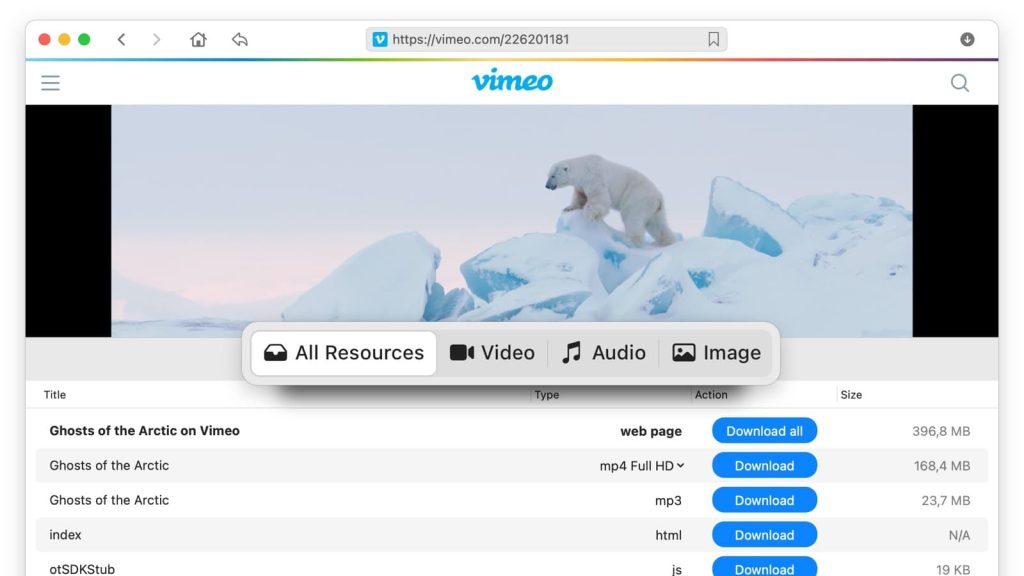Switch to the Image tab

tap(716, 353)
